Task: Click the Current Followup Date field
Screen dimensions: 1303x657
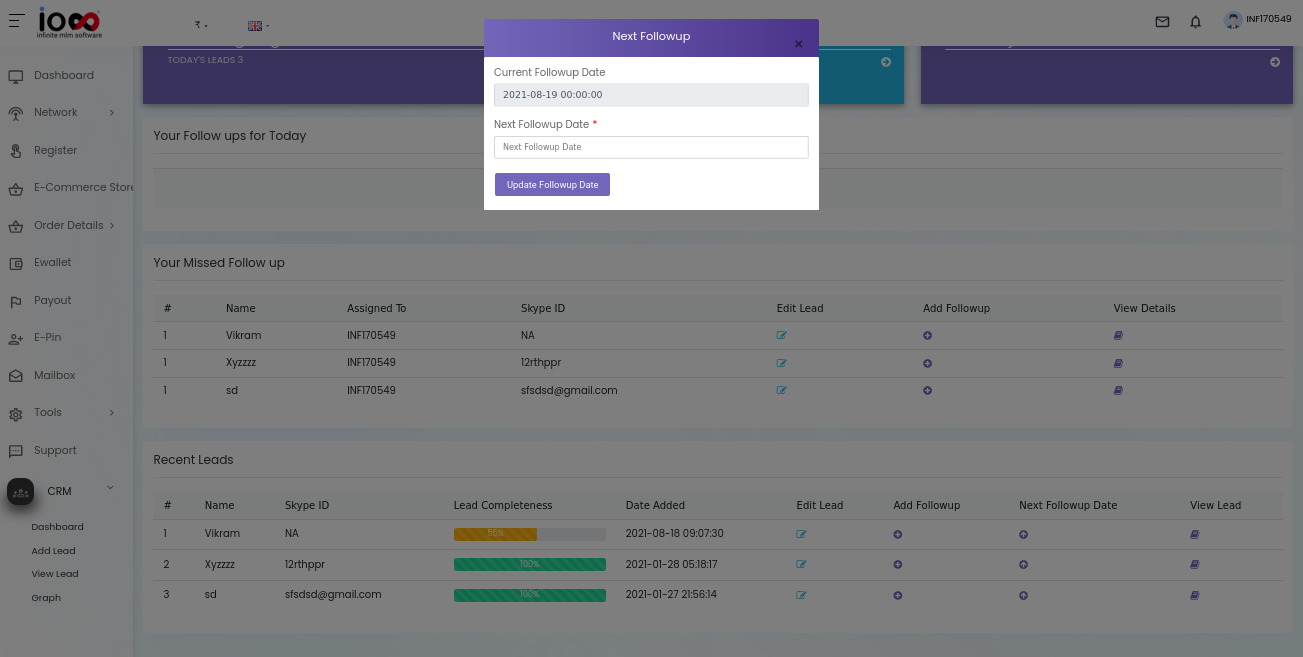Action: coord(651,95)
